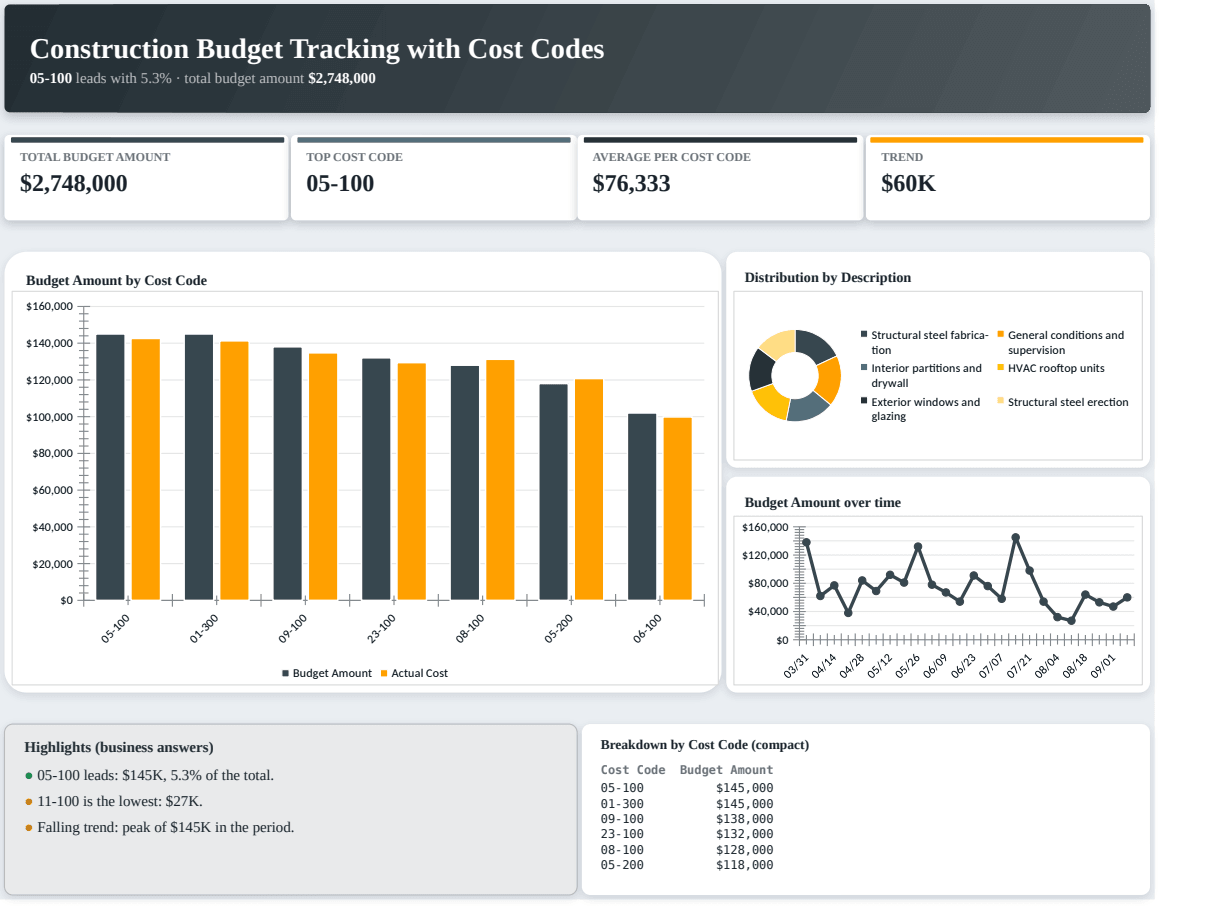Click the Budget Amount column header in breakdown

(727, 770)
